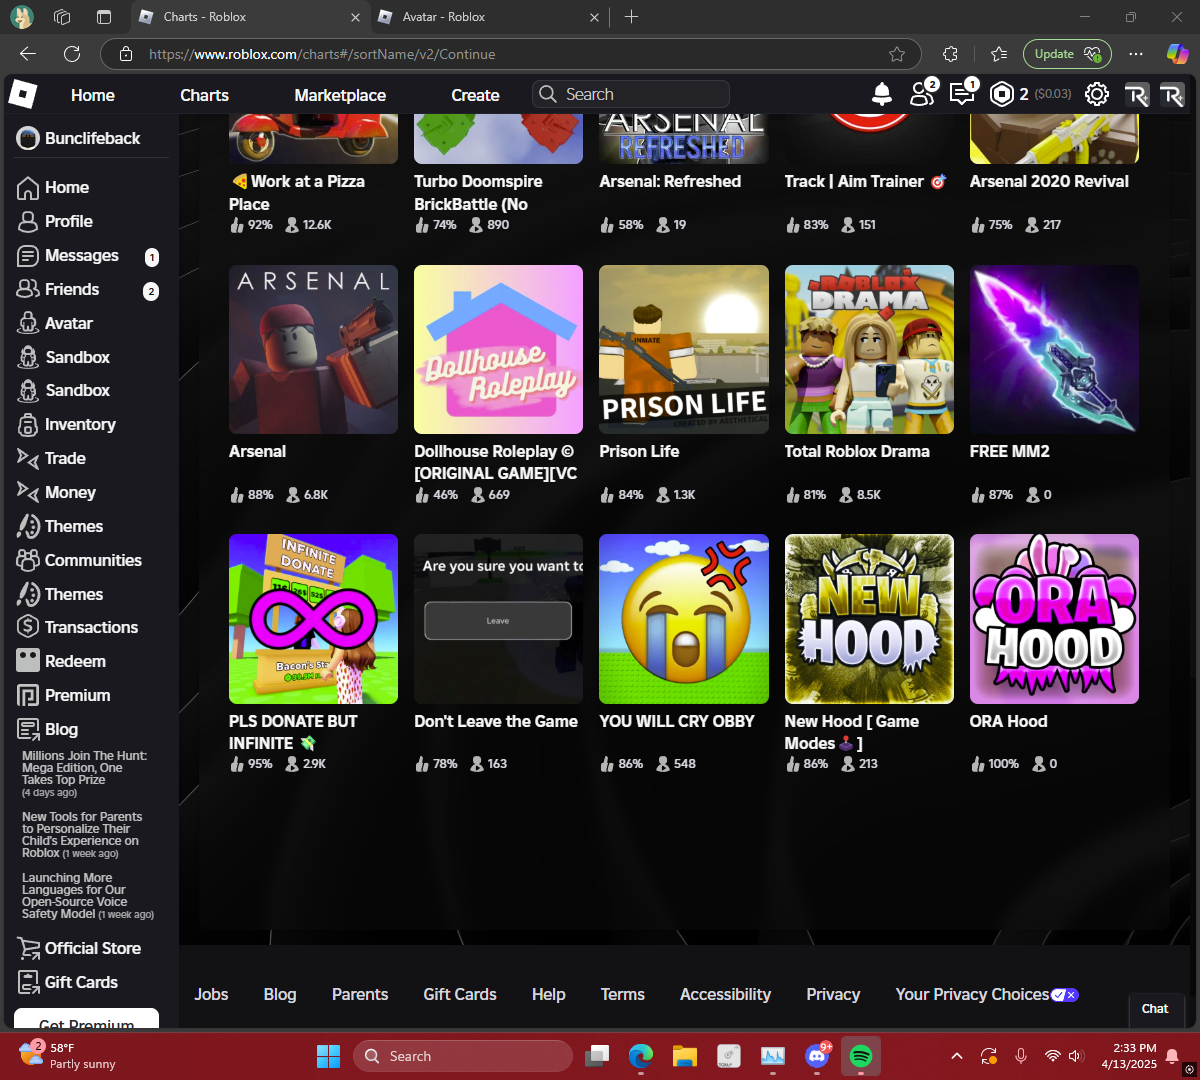Open the ORA Hood game thumbnail
The height and width of the screenshot is (1080, 1200).
(x=1054, y=619)
